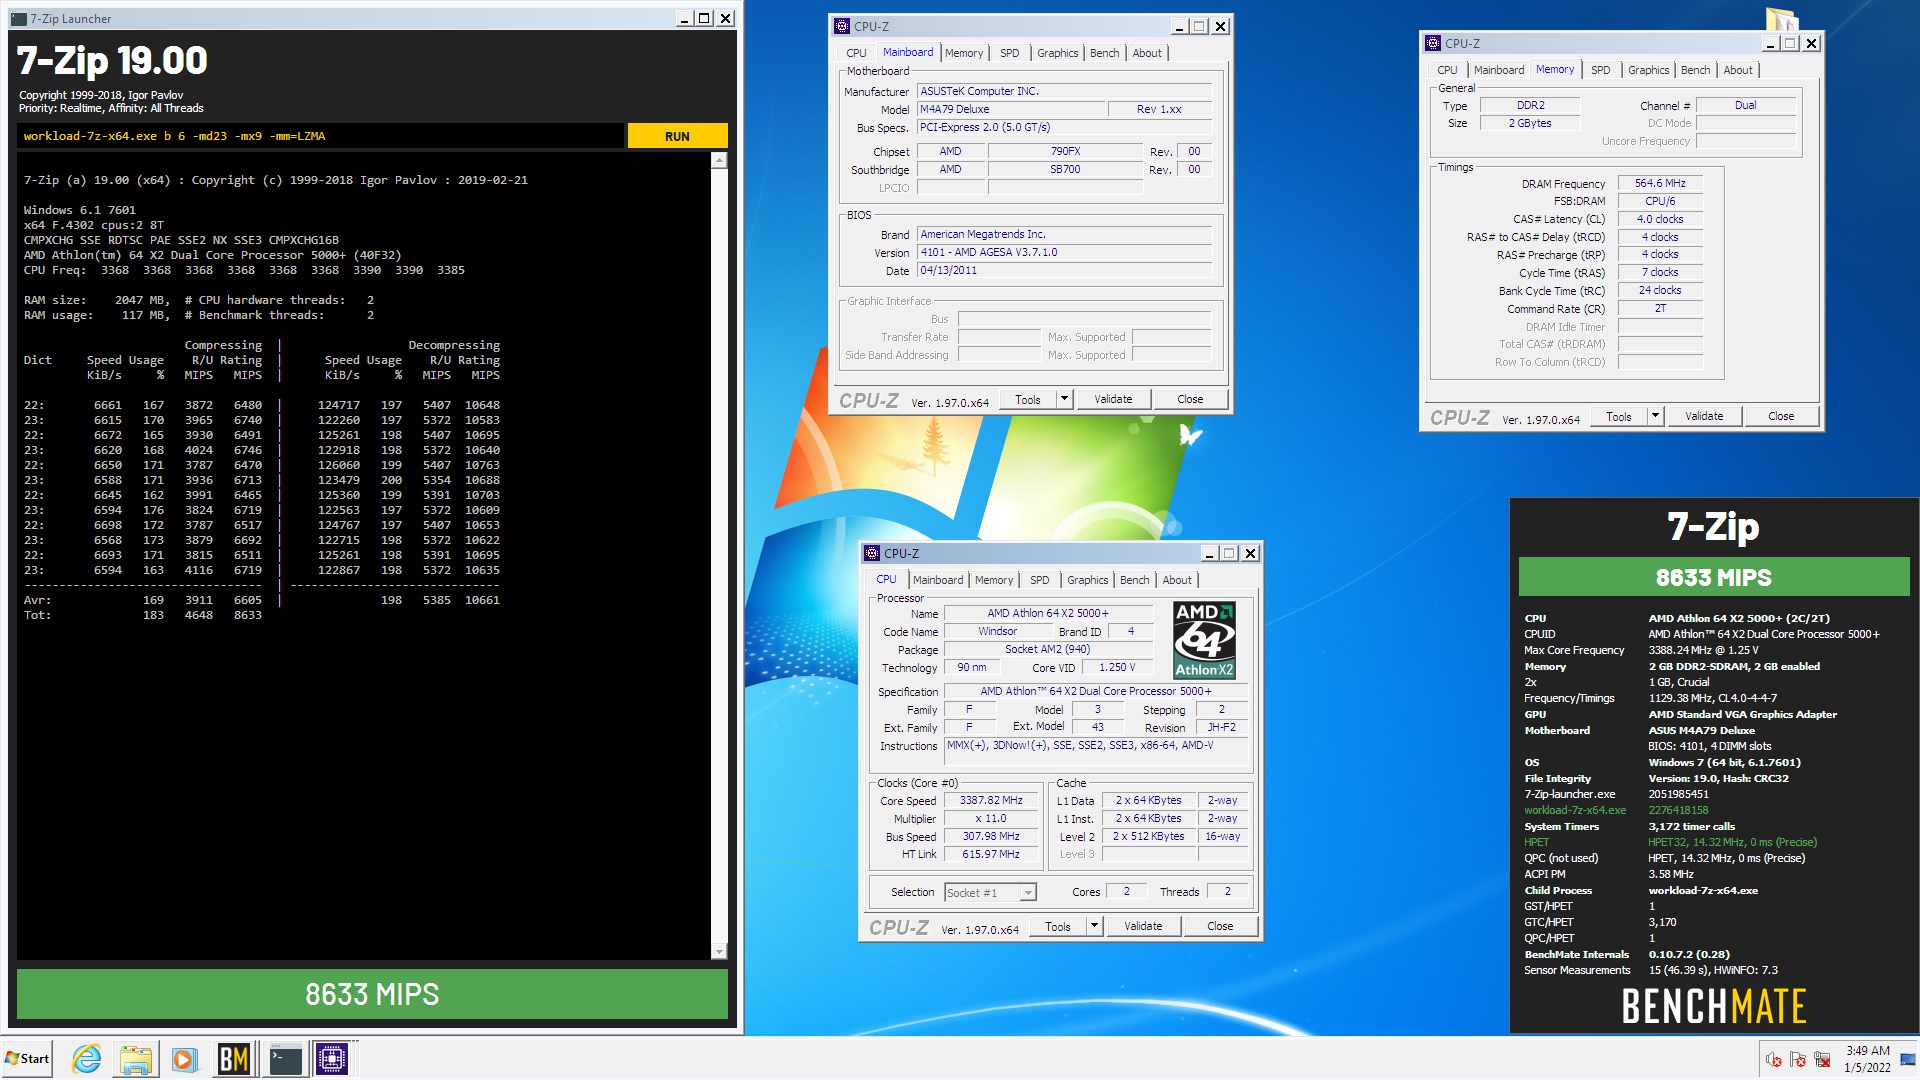Viewport: 1920px width, 1080px height.
Task: Expand Tools dropdown arrow in Mainboard CPU-Z window
Action: point(1064,400)
